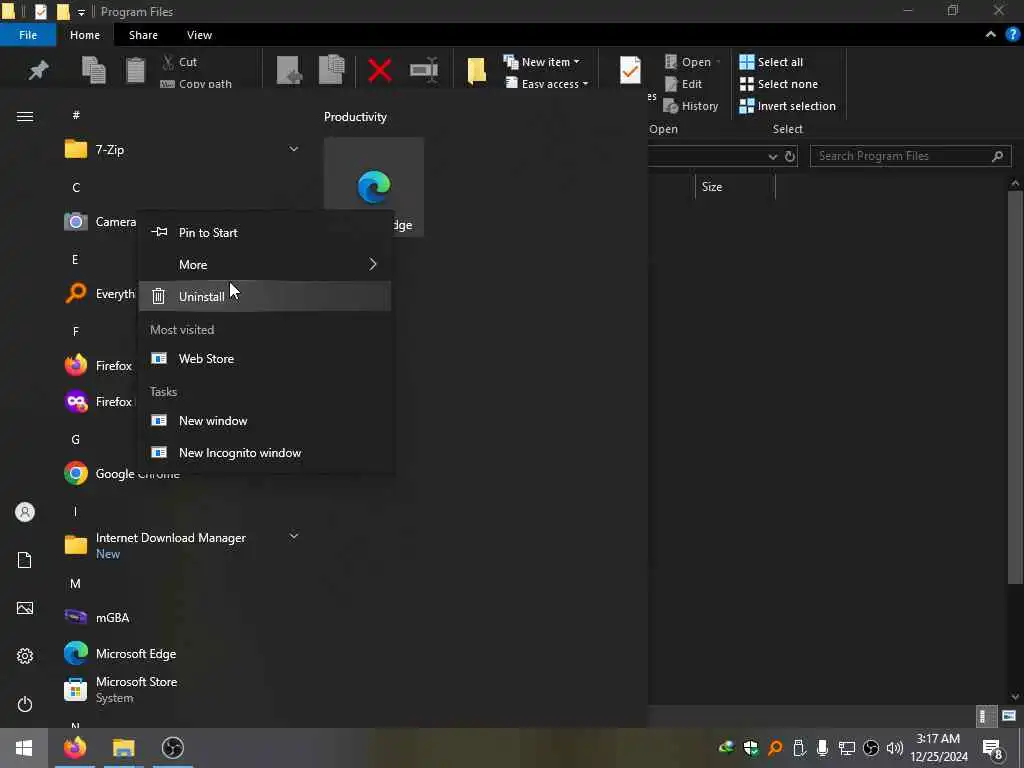Click the New folder icon
Screen dimensions: 1024x768
pyautogui.click(x=477, y=70)
